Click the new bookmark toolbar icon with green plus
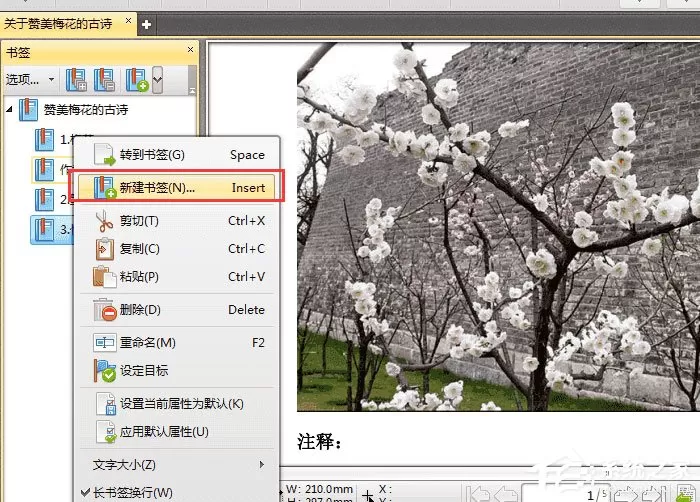The height and width of the screenshot is (502, 700). pyautogui.click(x=137, y=80)
